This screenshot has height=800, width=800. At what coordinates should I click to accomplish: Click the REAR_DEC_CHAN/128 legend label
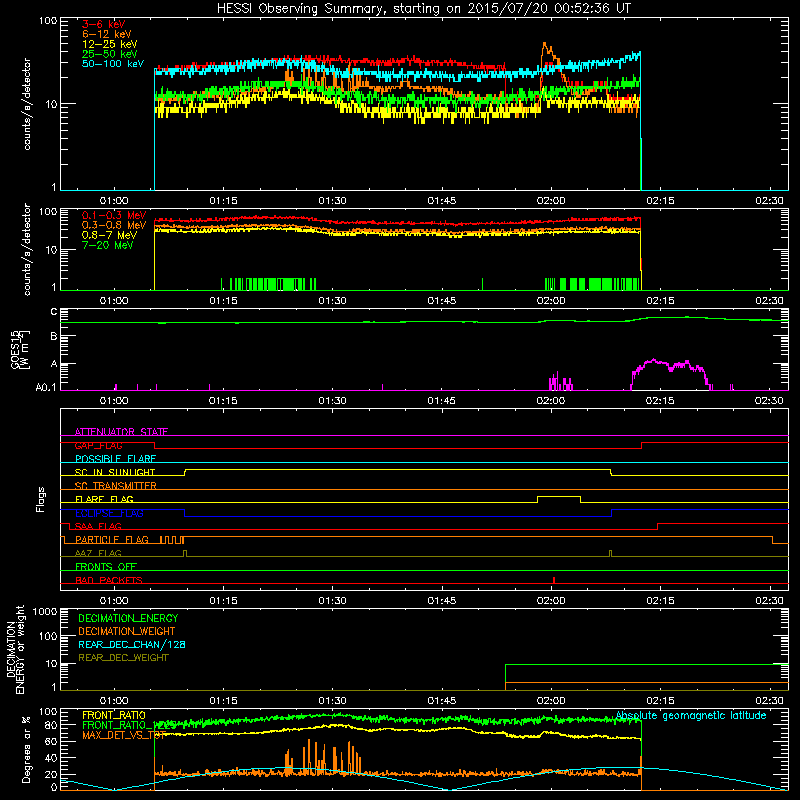(132, 644)
